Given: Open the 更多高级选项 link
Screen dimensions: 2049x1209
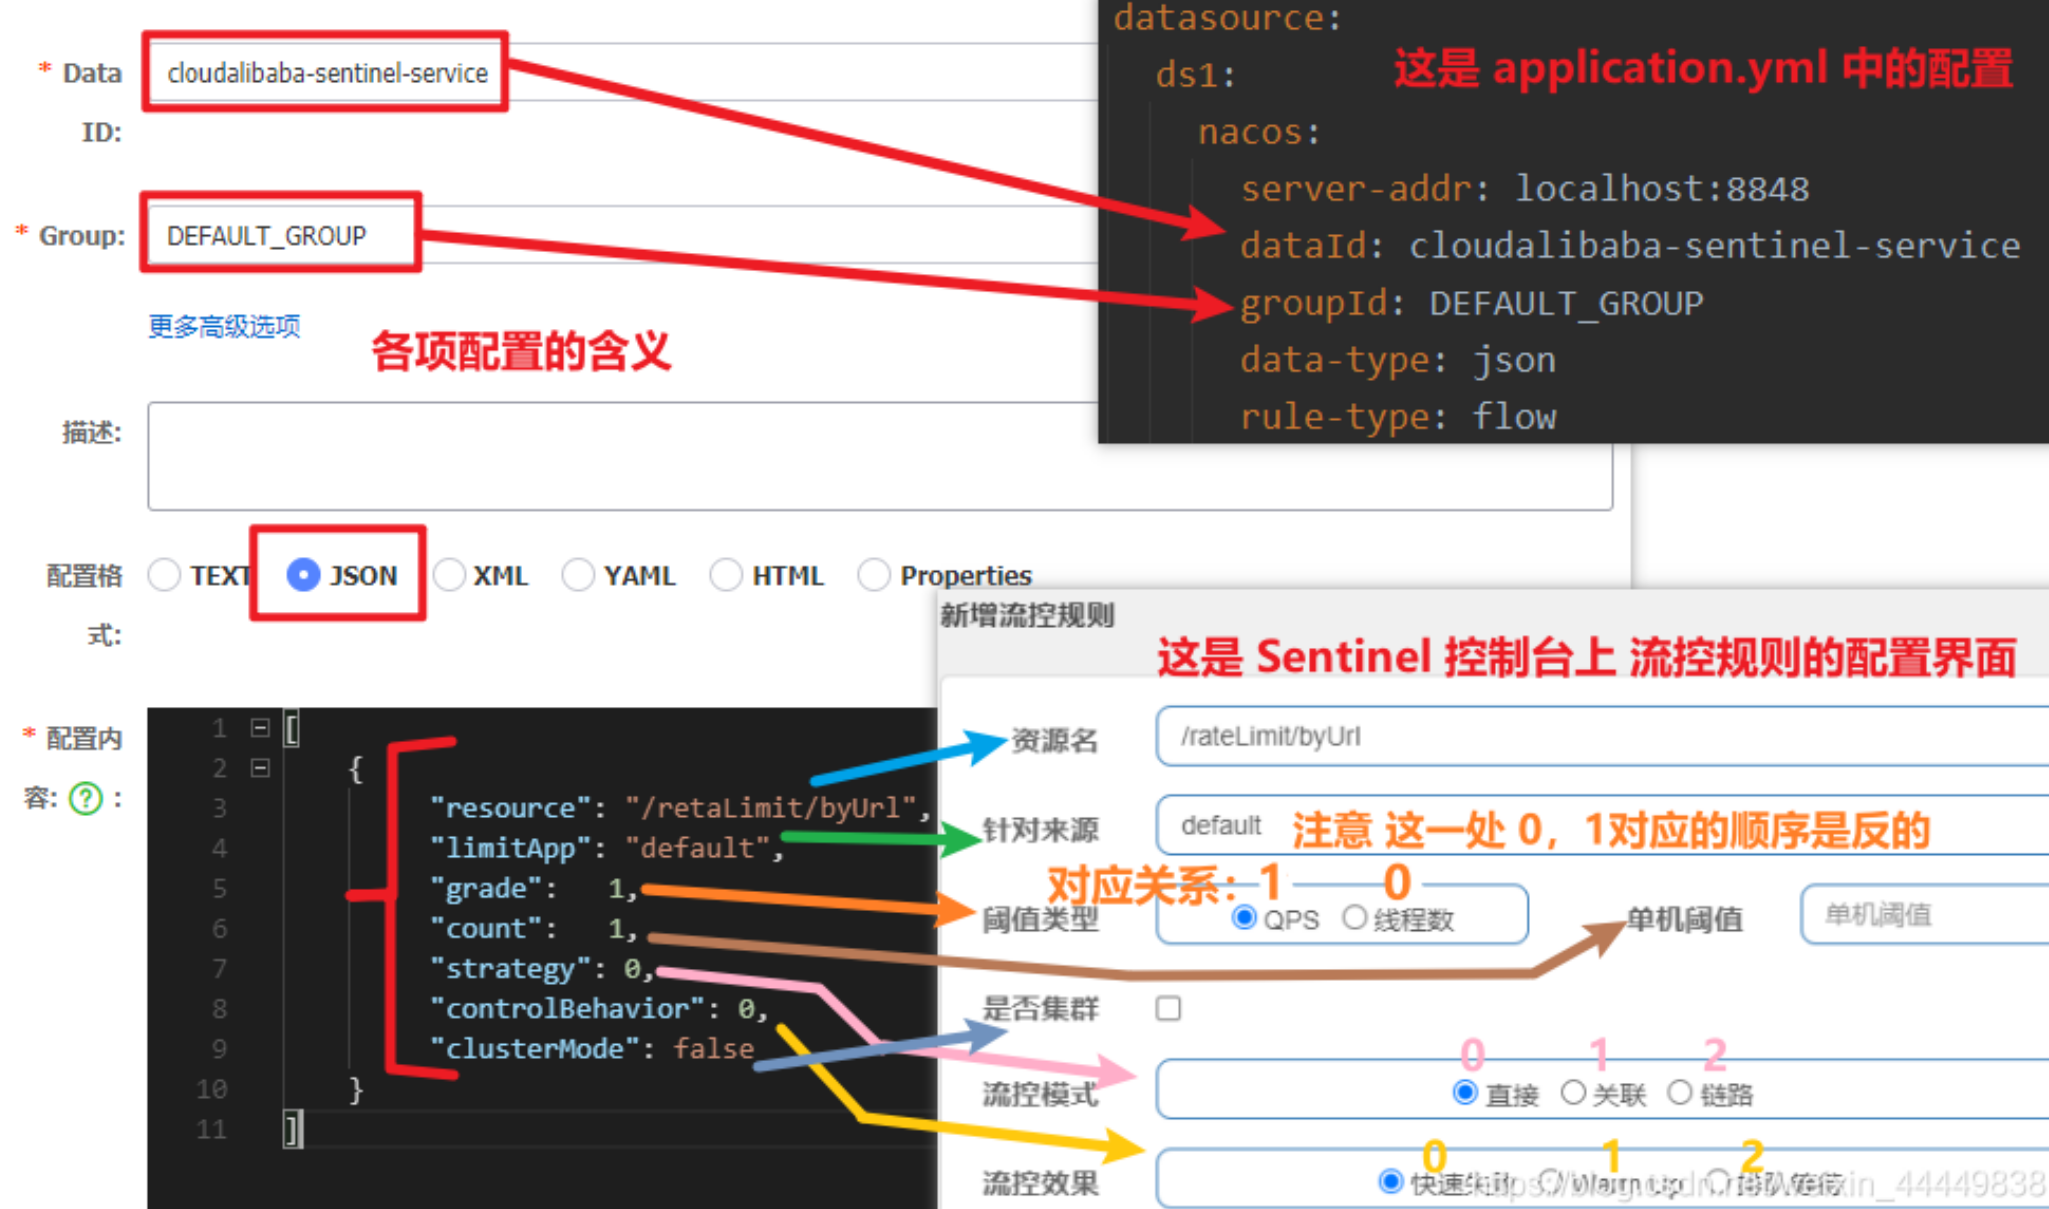Looking at the screenshot, I should click(224, 326).
